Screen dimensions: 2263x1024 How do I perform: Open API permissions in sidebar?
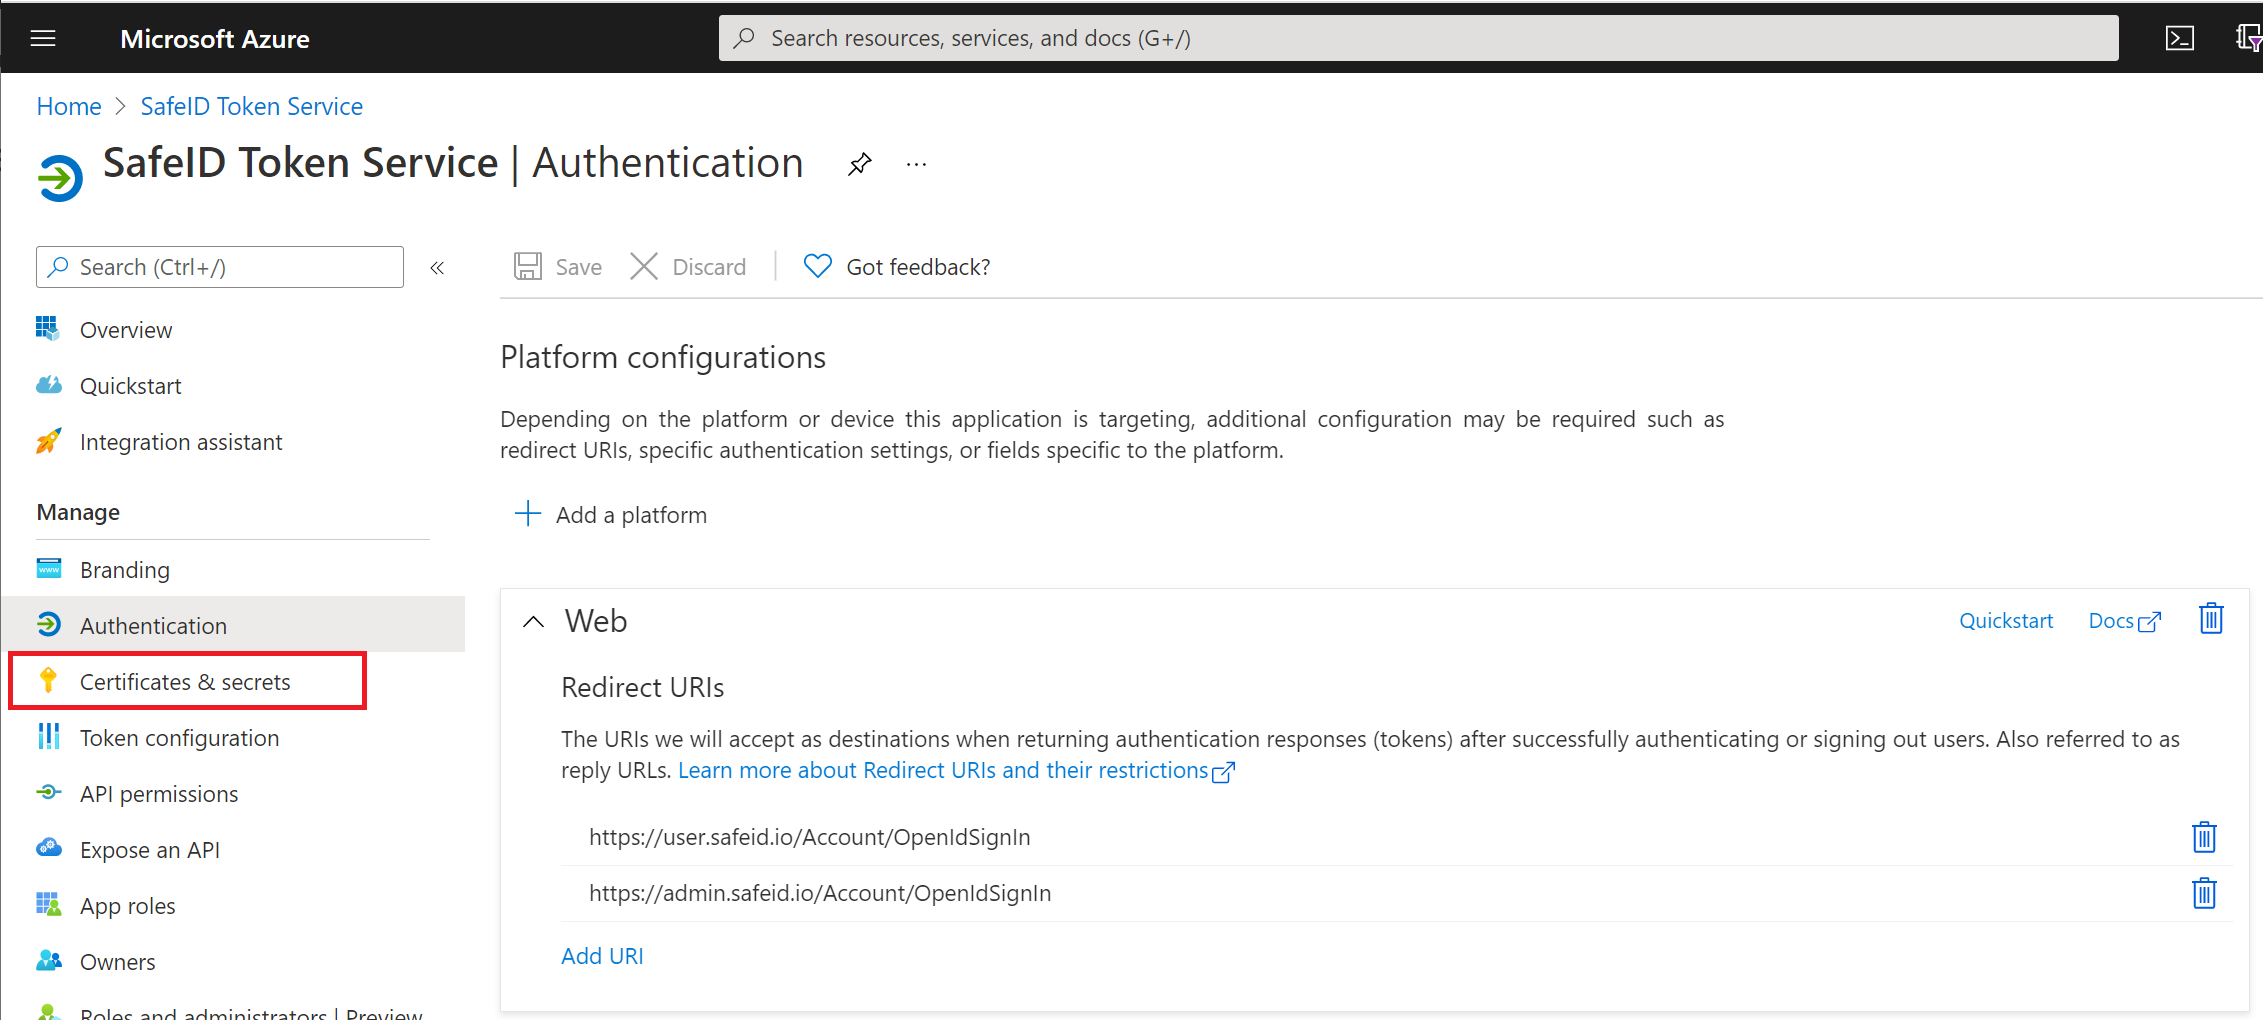[159, 794]
